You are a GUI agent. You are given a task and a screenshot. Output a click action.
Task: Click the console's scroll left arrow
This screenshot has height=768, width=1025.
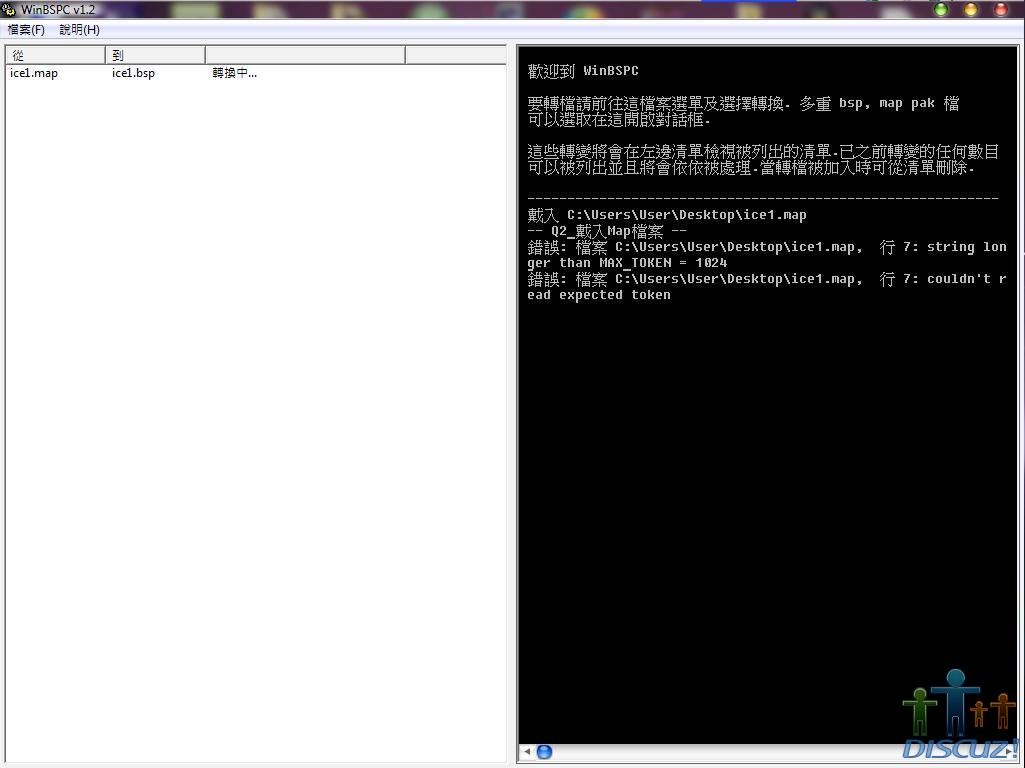527,752
